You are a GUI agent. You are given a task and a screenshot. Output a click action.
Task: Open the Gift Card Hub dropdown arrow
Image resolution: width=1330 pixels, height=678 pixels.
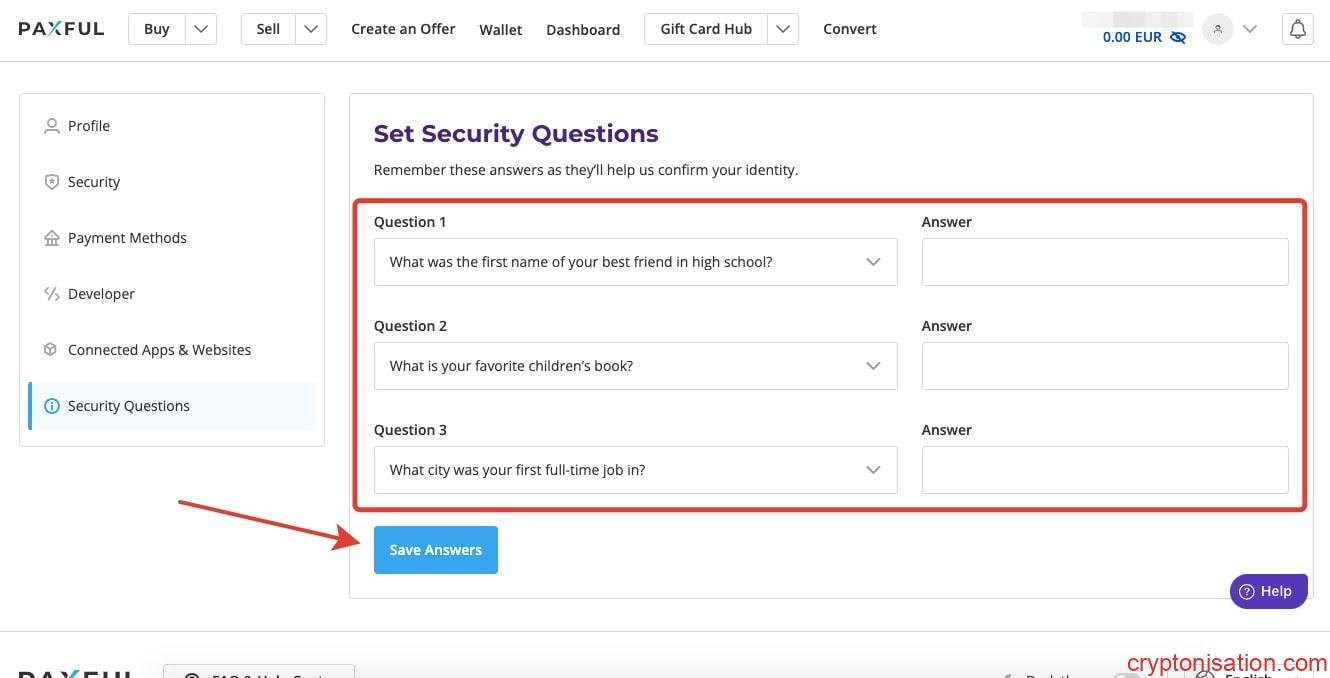783,29
